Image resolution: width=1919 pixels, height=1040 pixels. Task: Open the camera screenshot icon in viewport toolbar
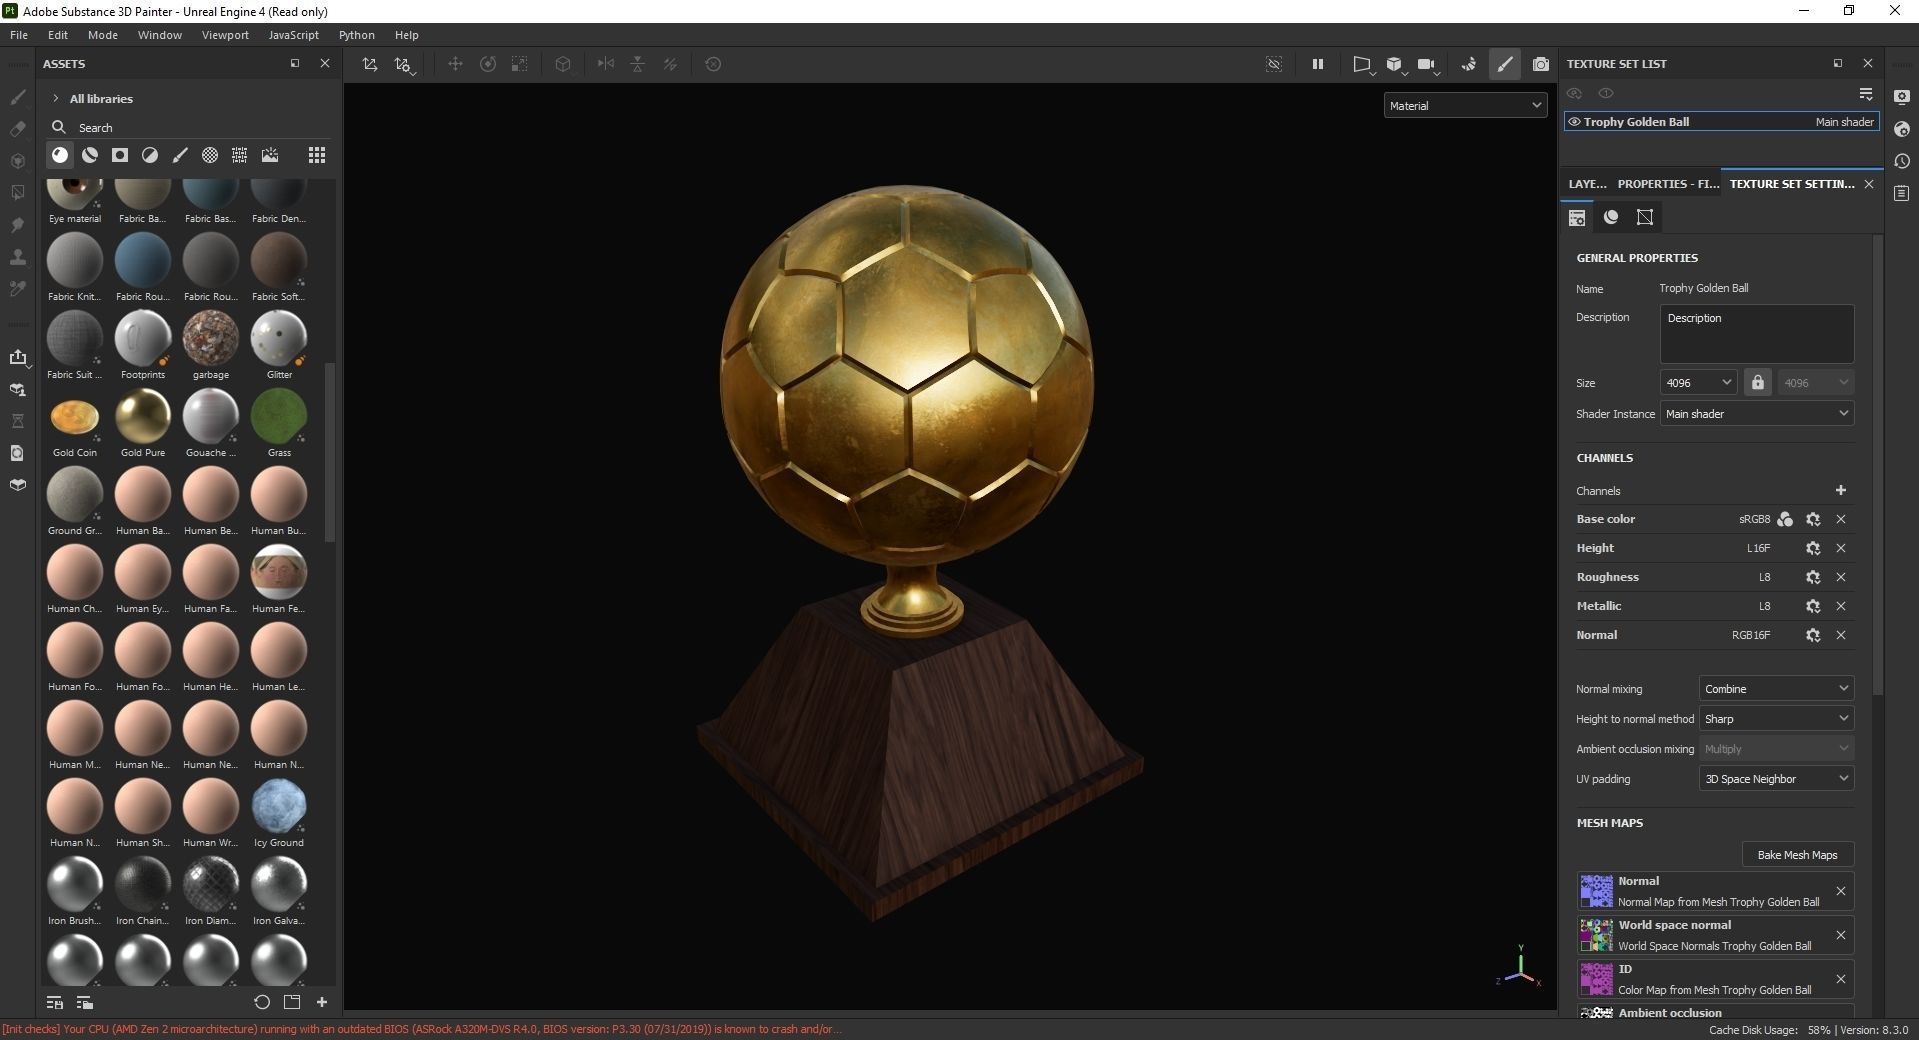pos(1541,64)
